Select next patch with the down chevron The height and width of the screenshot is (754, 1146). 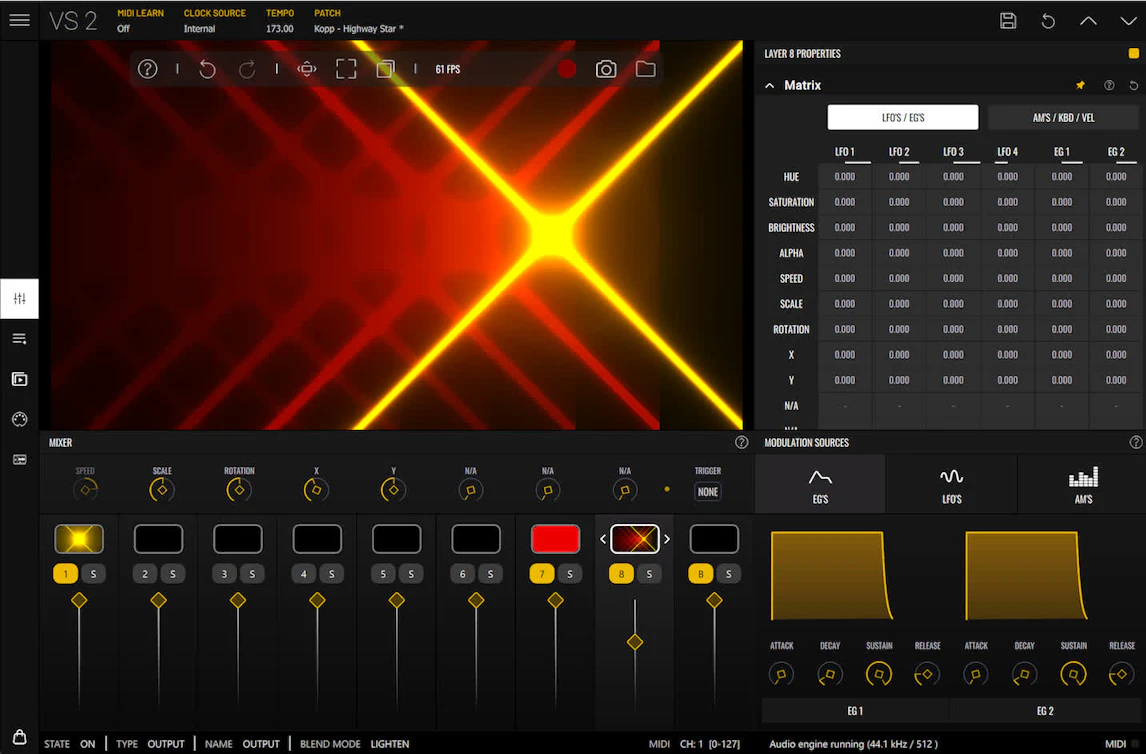tap(1128, 21)
